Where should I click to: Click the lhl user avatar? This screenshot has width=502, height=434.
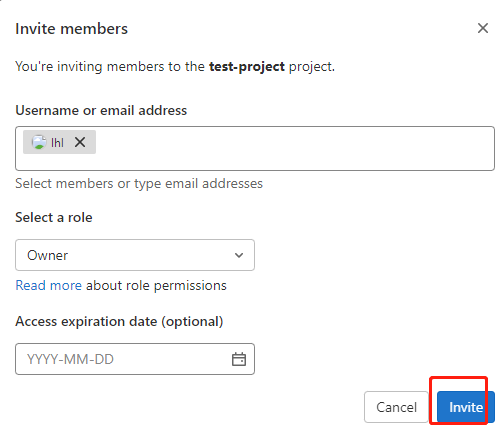point(39,142)
